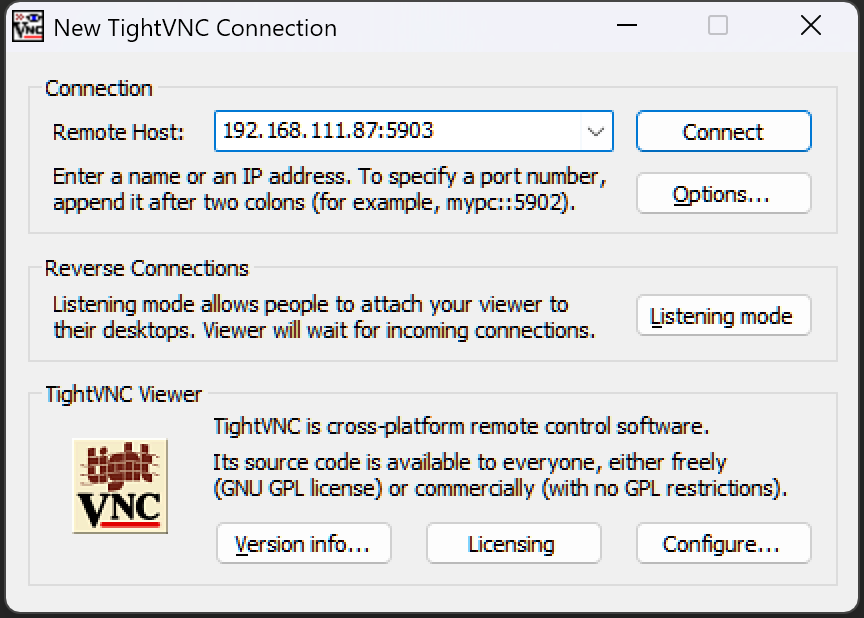The width and height of the screenshot is (864, 618).
Task: Start Listening mode
Action: coord(723,316)
